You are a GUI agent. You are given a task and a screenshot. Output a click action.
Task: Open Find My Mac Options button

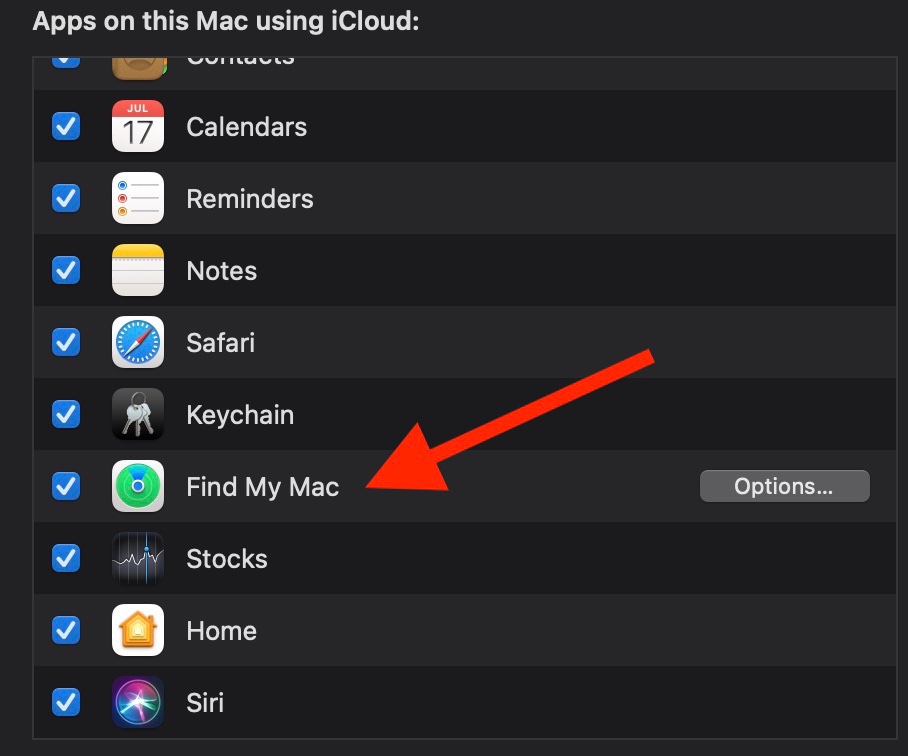click(785, 486)
